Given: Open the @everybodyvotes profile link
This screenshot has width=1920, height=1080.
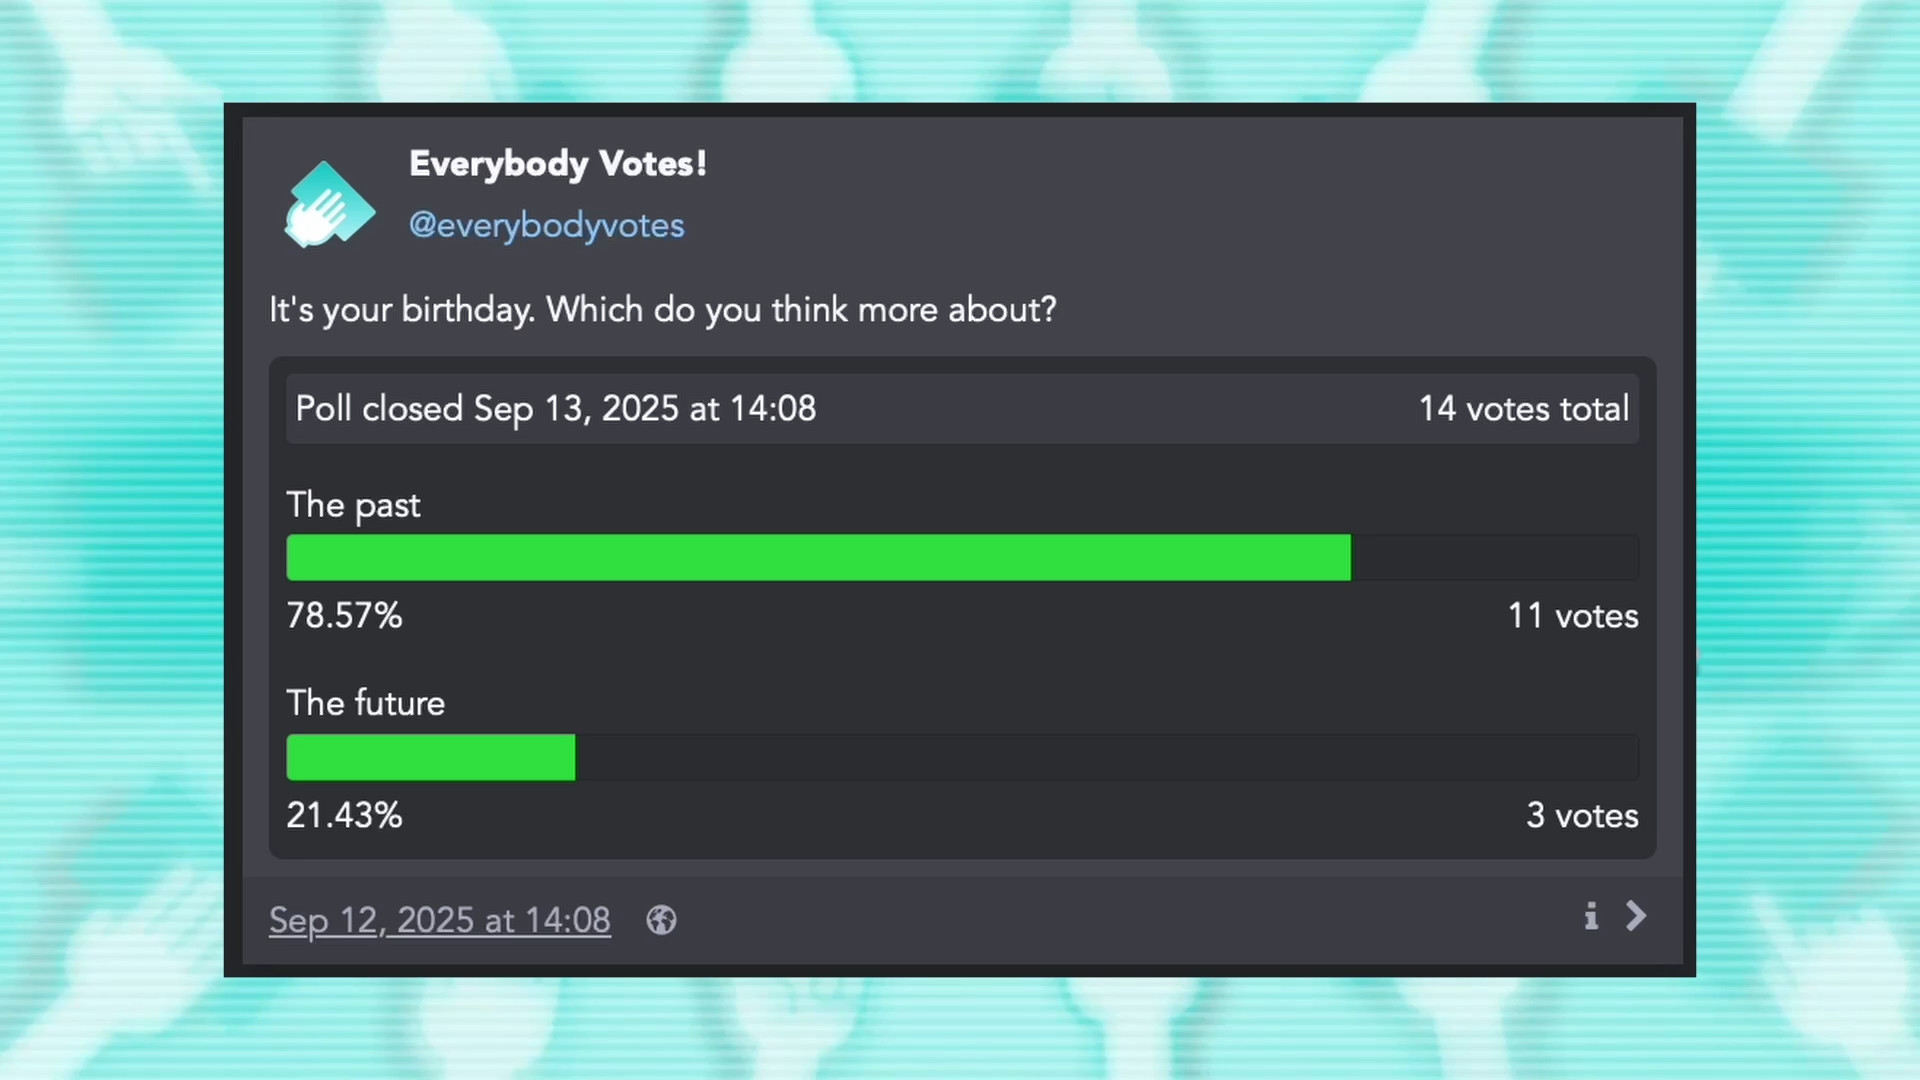Looking at the screenshot, I should click(546, 226).
